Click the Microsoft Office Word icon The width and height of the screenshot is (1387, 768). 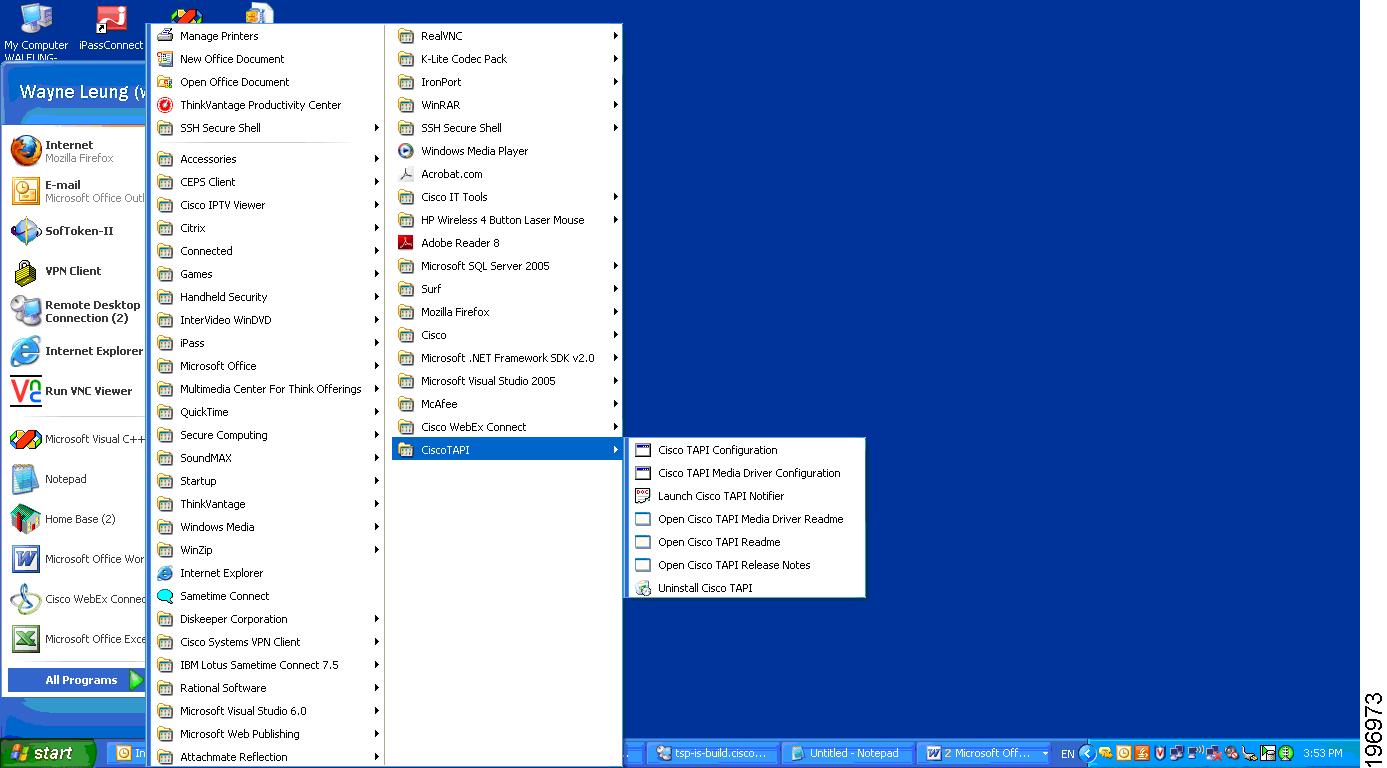25,559
